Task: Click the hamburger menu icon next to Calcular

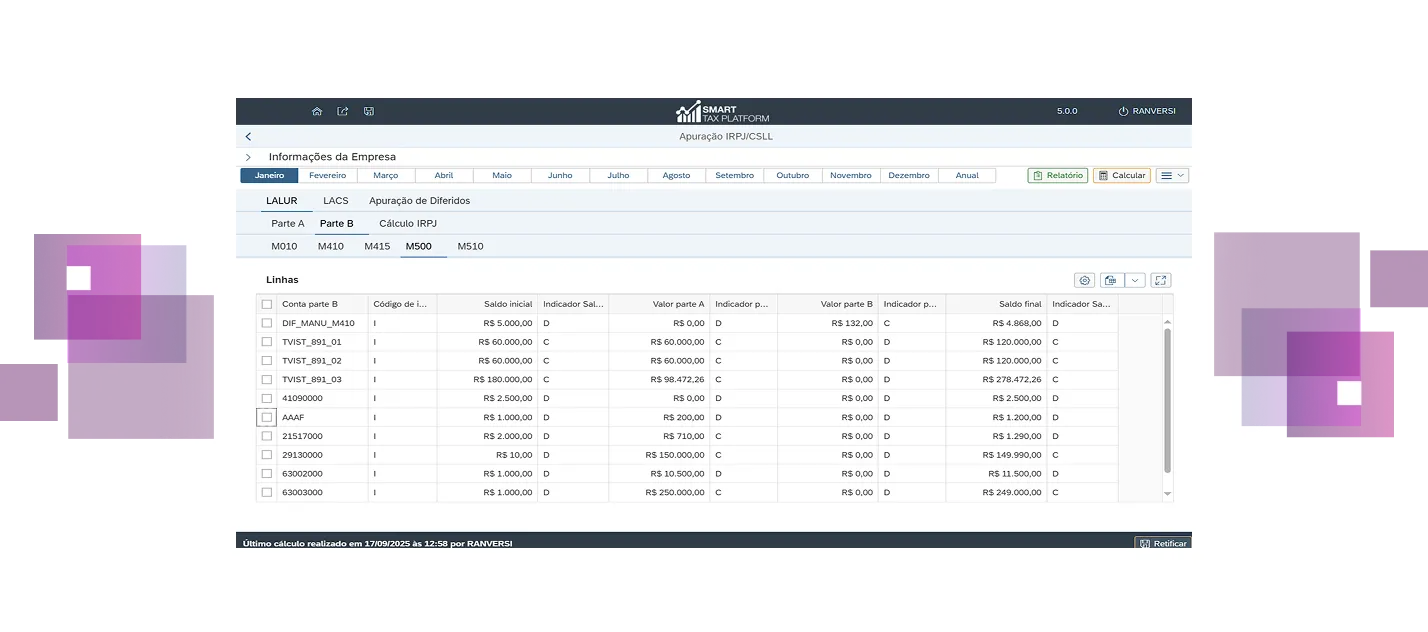Action: tap(1167, 175)
